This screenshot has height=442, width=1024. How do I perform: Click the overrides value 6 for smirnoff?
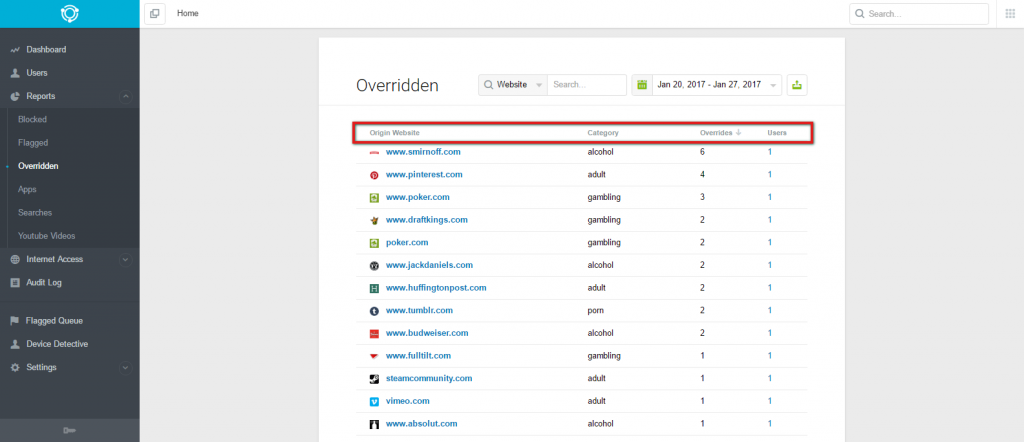pyautogui.click(x=702, y=151)
